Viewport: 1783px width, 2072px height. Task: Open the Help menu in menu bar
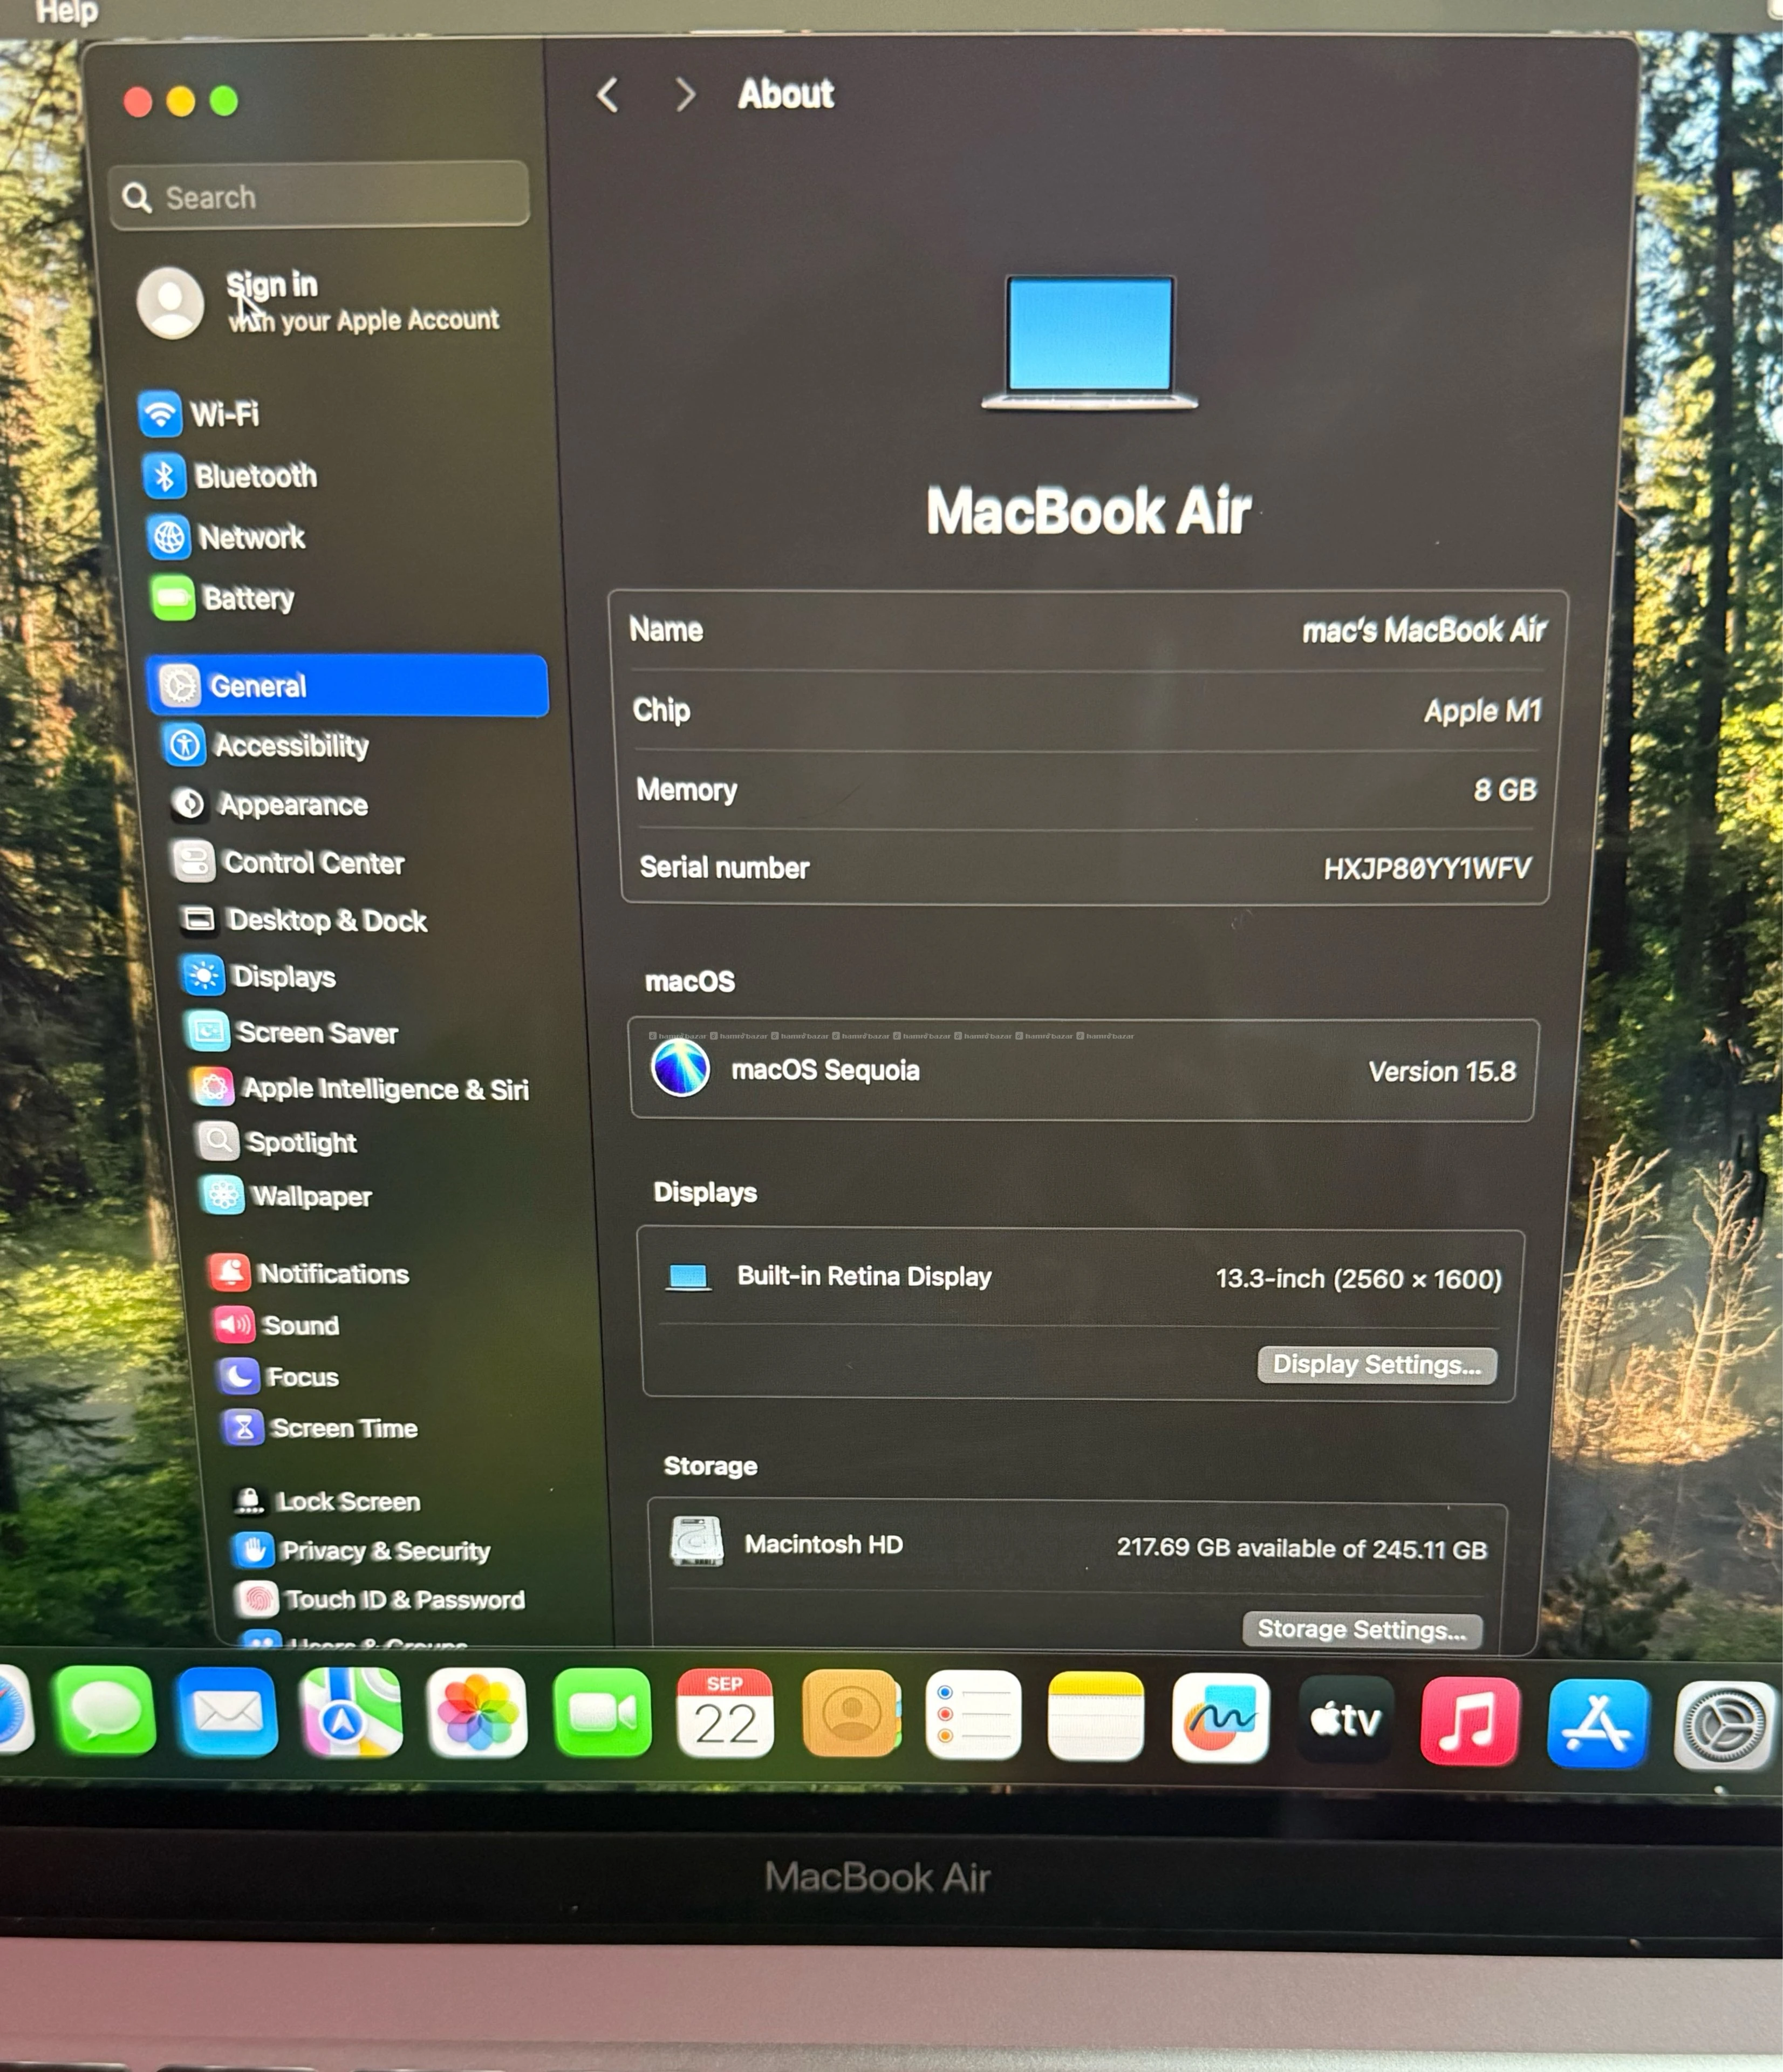point(67,12)
